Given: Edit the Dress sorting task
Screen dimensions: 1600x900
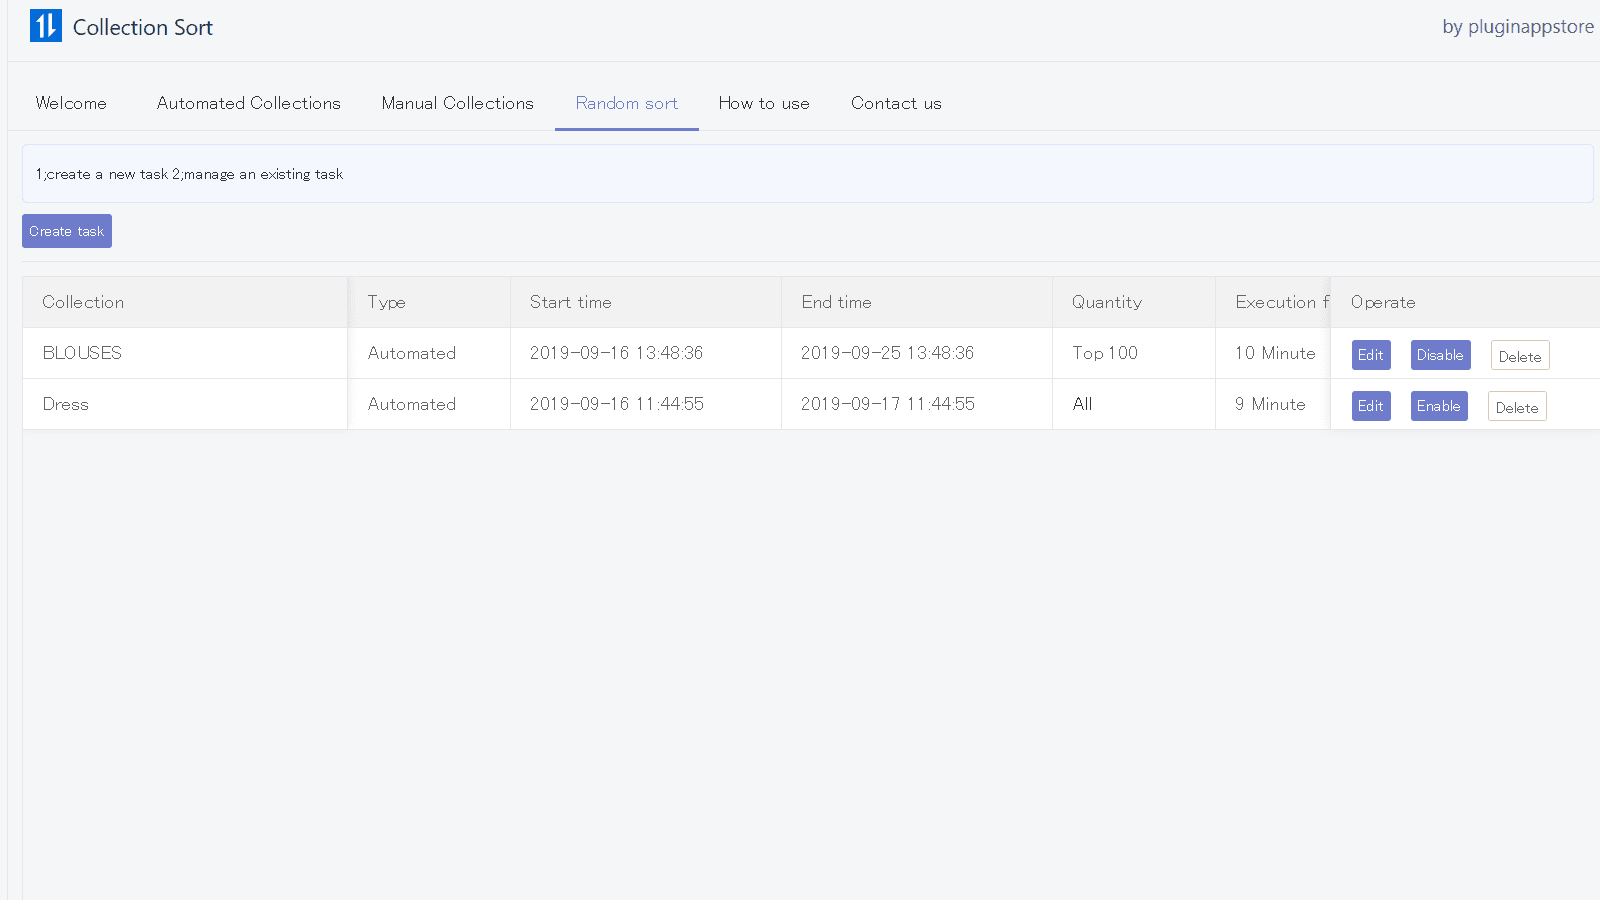Looking at the screenshot, I should coord(1371,406).
